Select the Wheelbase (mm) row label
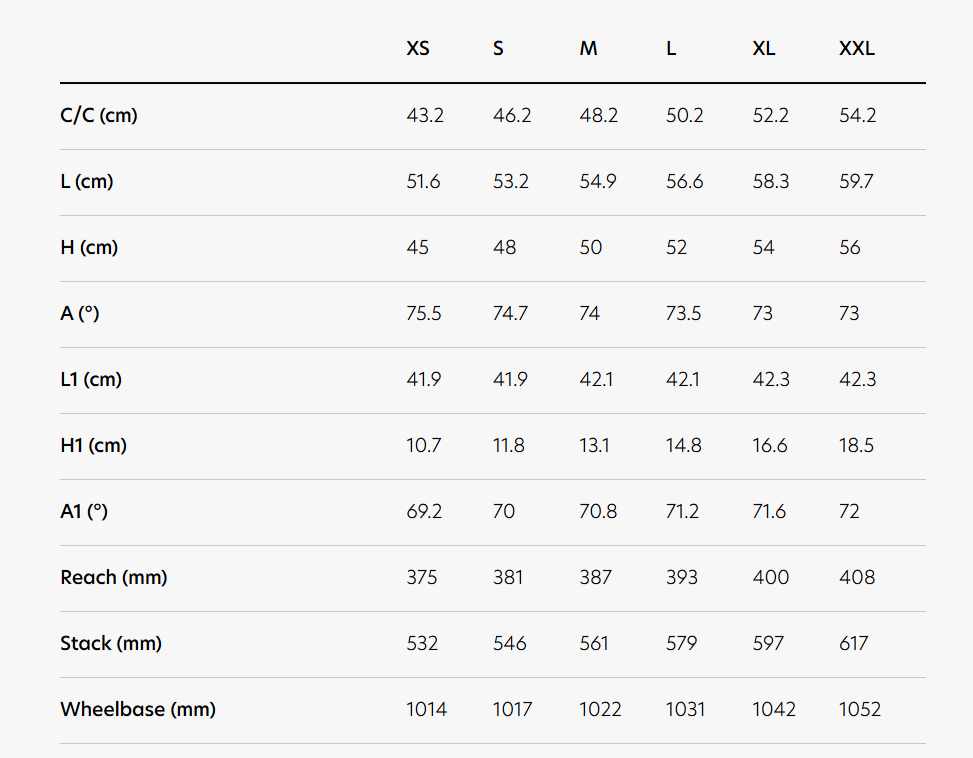Screen dimensions: 973x758 coord(138,709)
